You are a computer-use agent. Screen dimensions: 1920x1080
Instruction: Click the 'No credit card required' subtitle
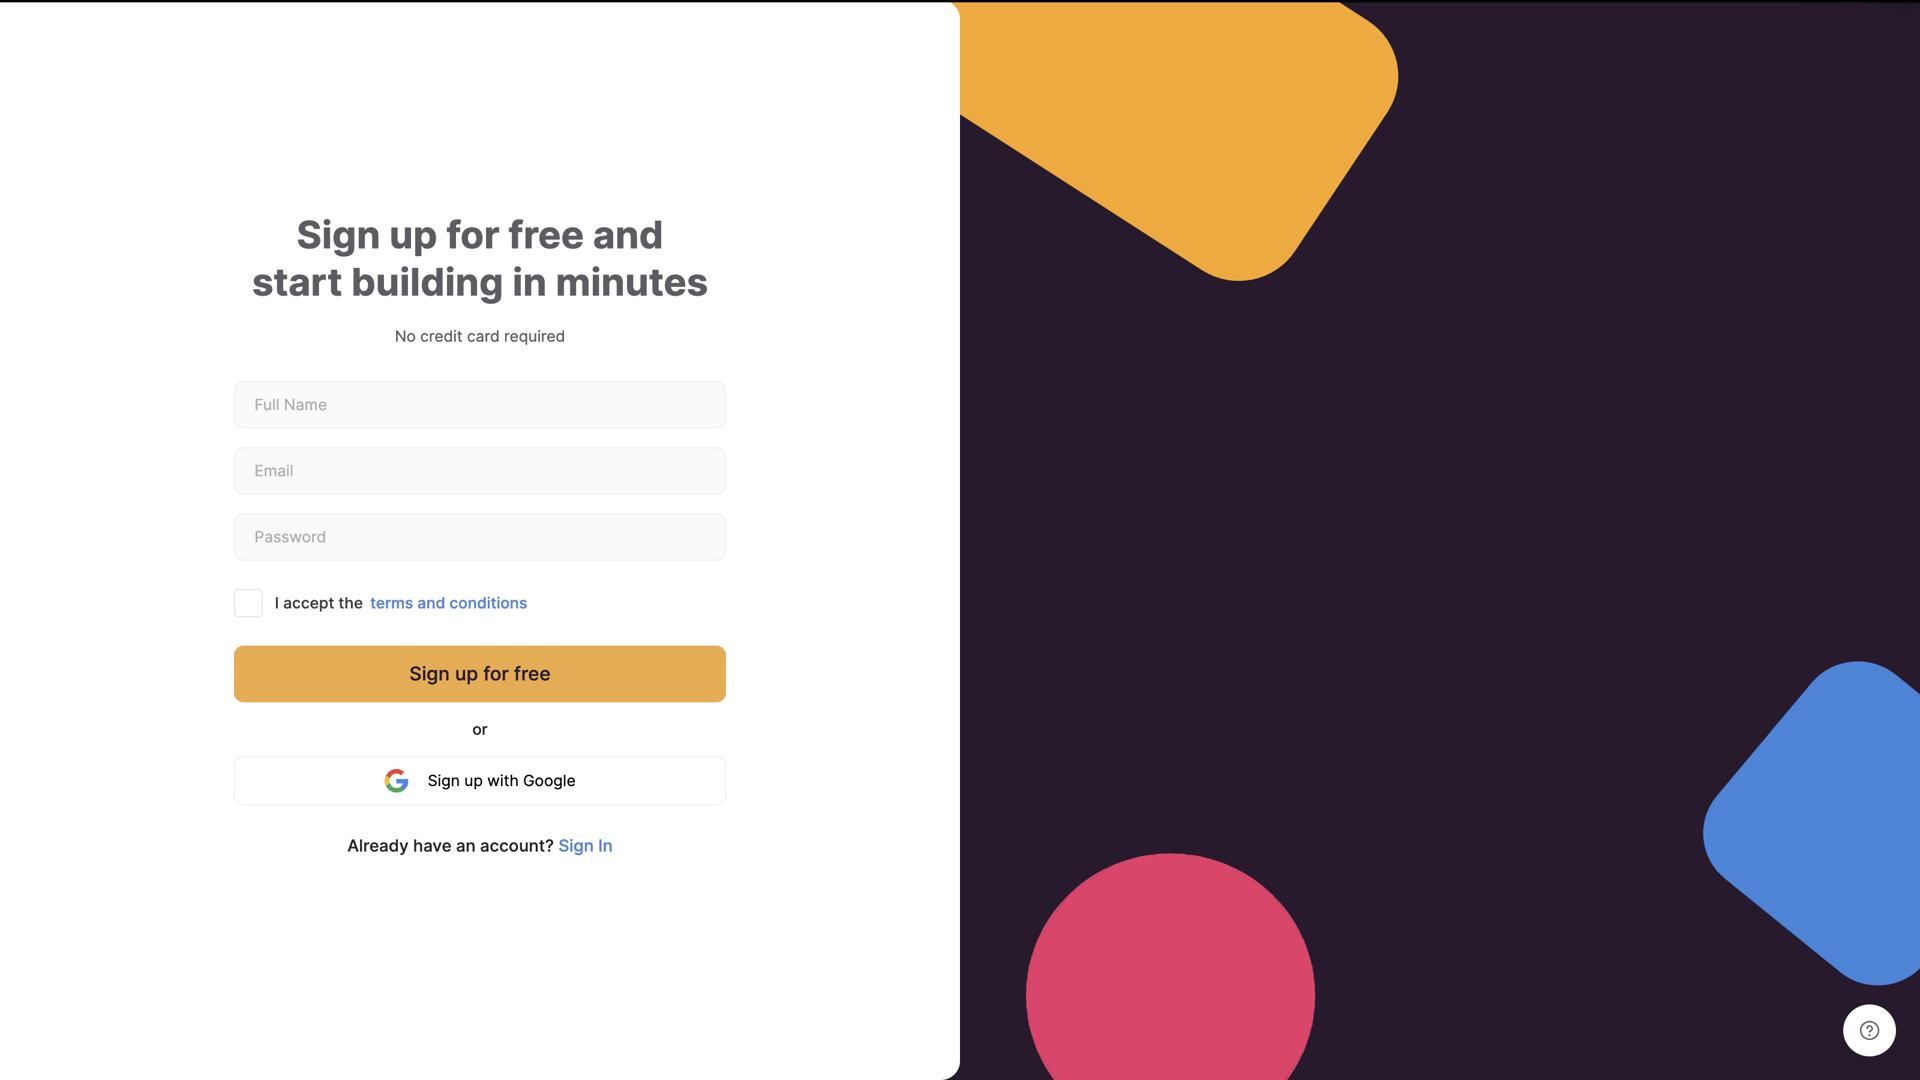coord(480,337)
